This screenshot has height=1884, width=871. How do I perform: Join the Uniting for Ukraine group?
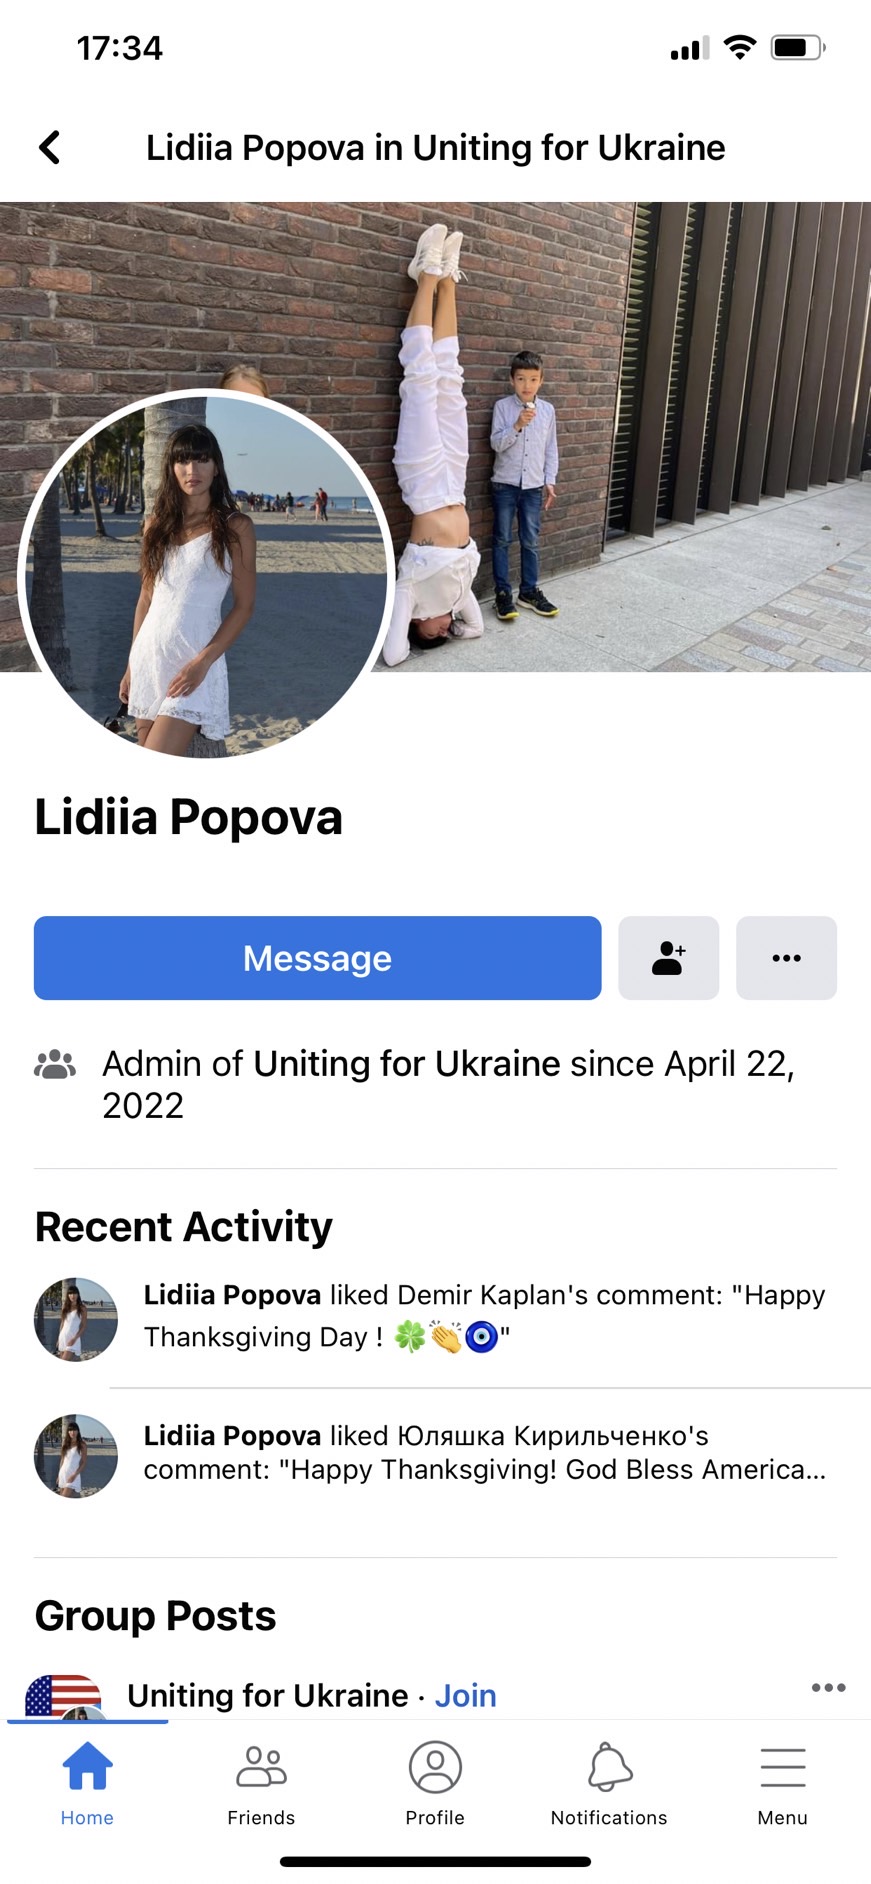[x=465, y=1696]
